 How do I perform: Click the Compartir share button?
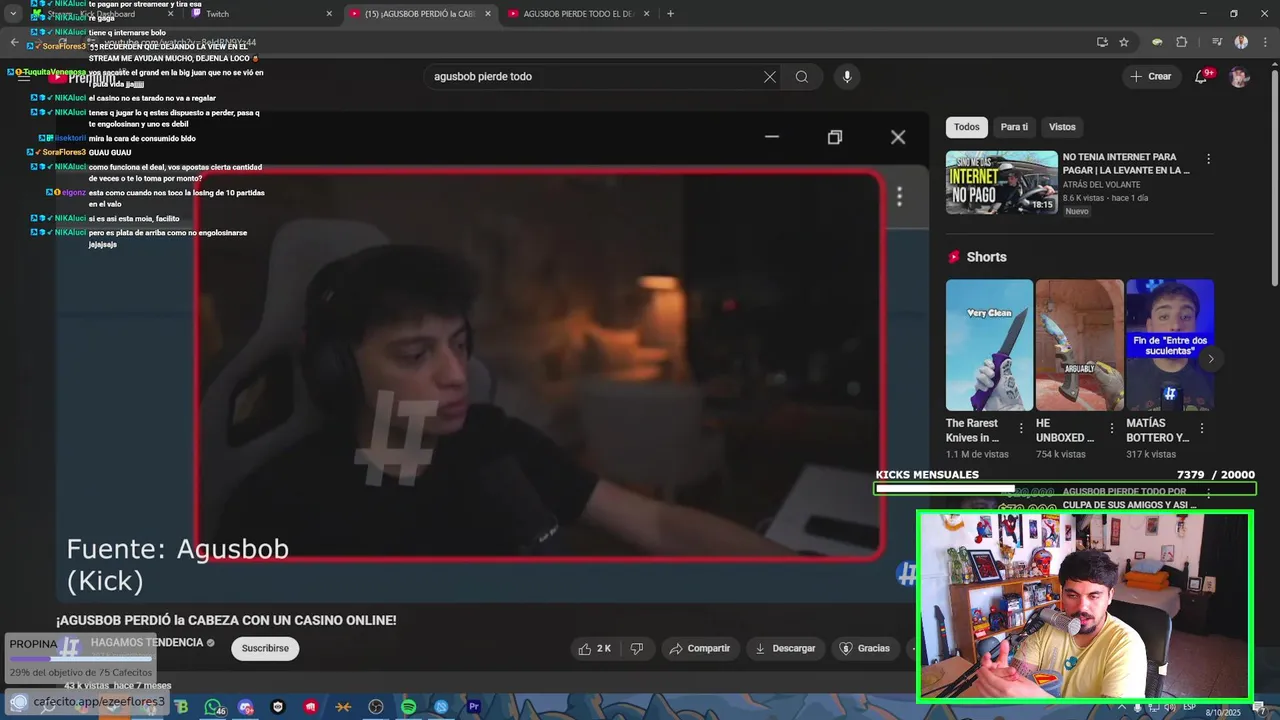point(700,648)
